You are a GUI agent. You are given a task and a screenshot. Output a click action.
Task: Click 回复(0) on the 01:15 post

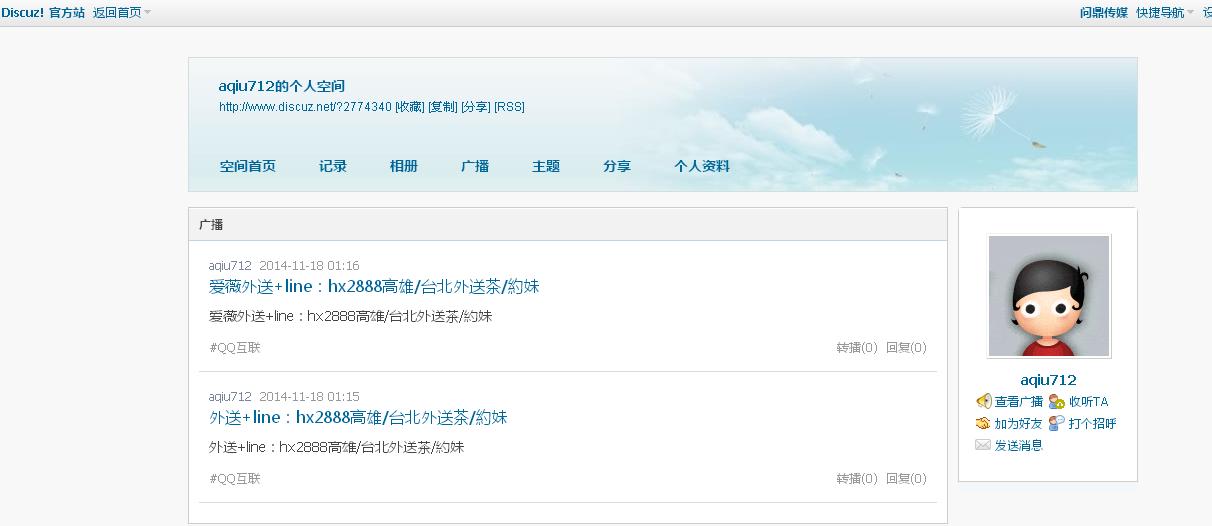(x=906, y=479)
